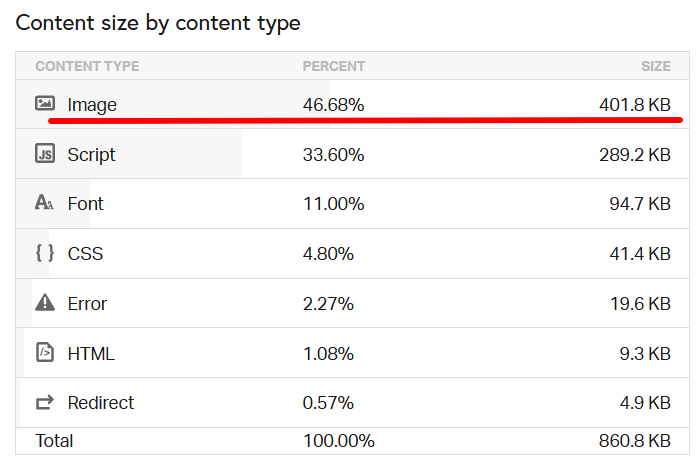696x463 pixels.
Task: Click the JS Script icon
Action: tap(45, 154)
